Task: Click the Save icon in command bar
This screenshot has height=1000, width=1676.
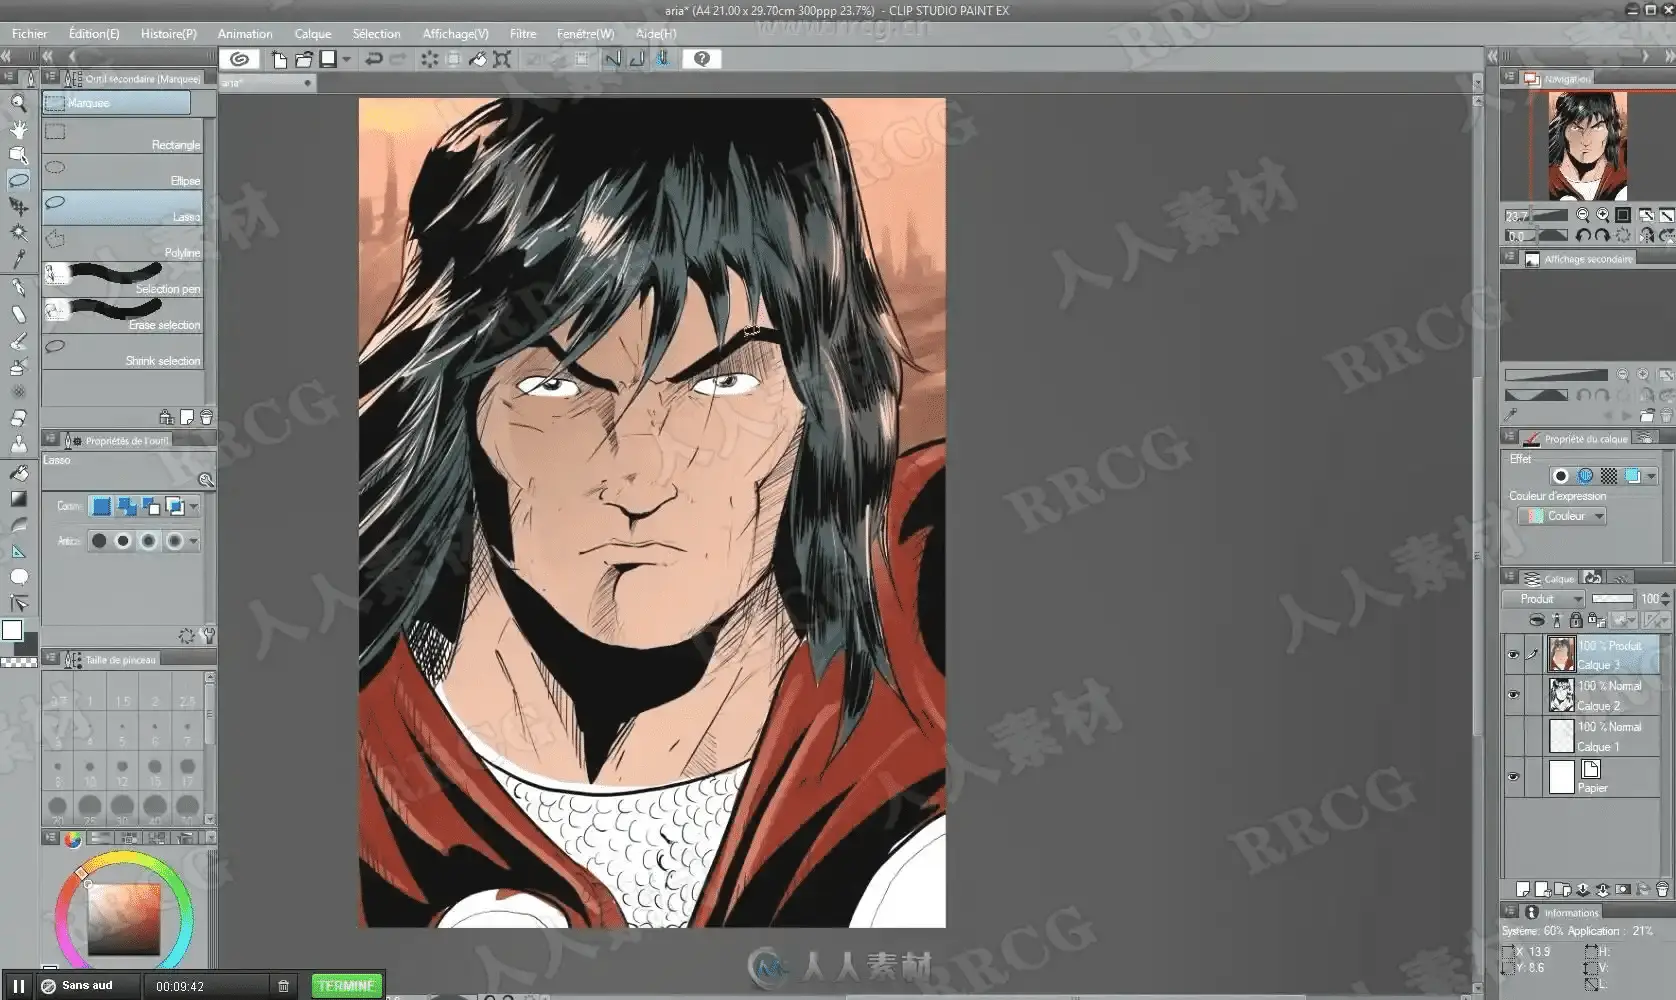Action: [328, 59]
